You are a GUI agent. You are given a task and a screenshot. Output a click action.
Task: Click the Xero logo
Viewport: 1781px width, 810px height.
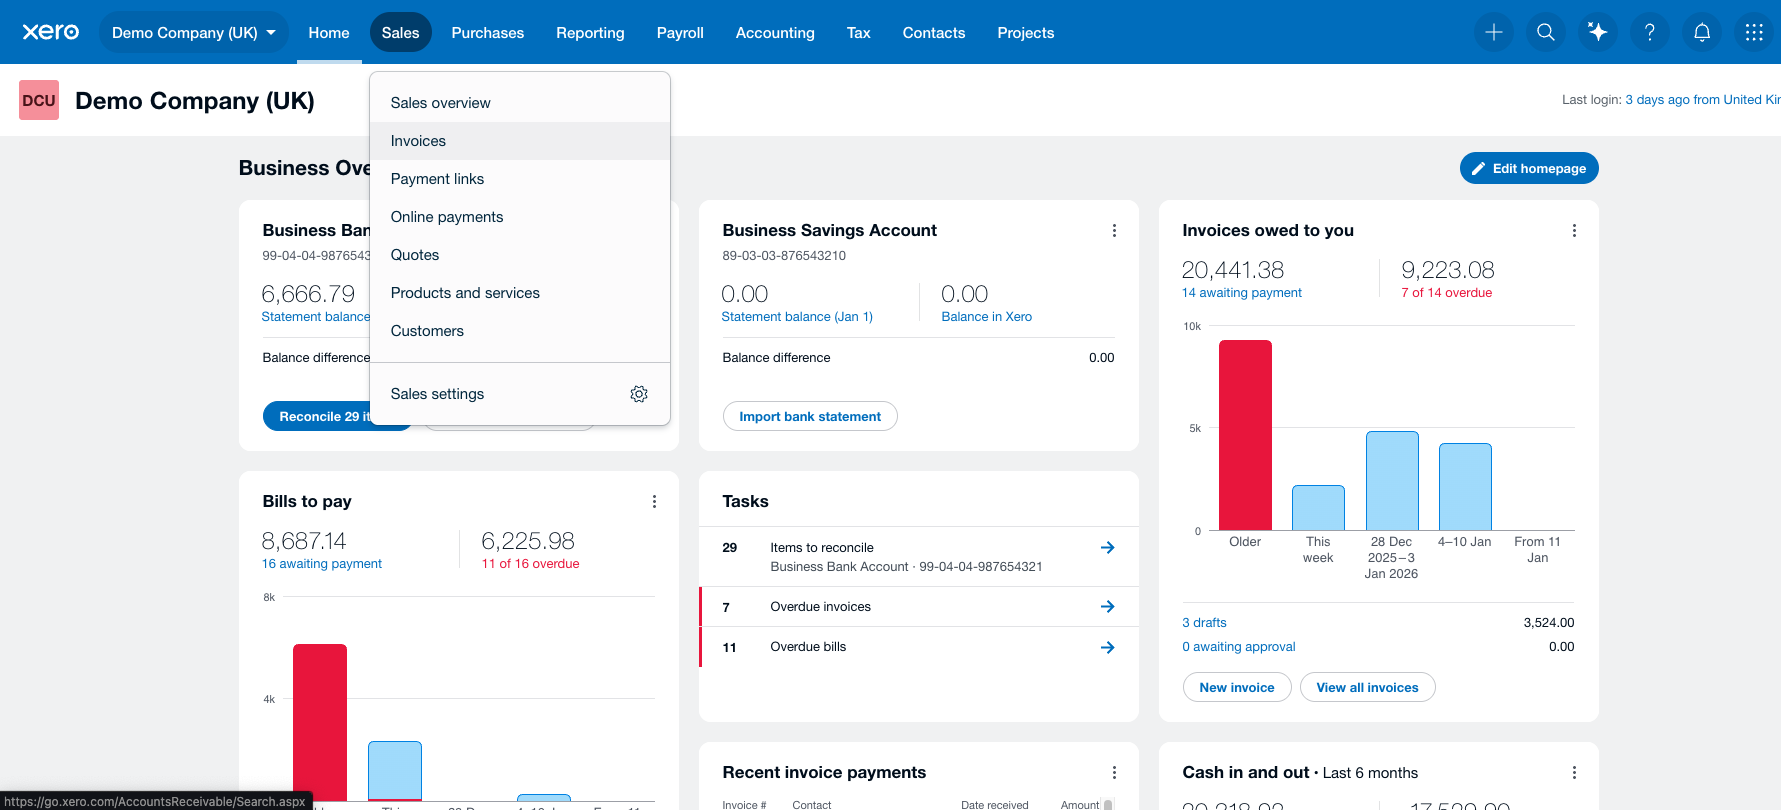coord(51,32)
